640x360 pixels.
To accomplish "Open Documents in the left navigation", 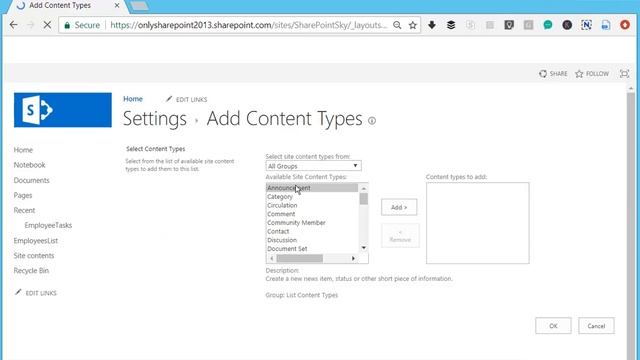I will (31, 180).
